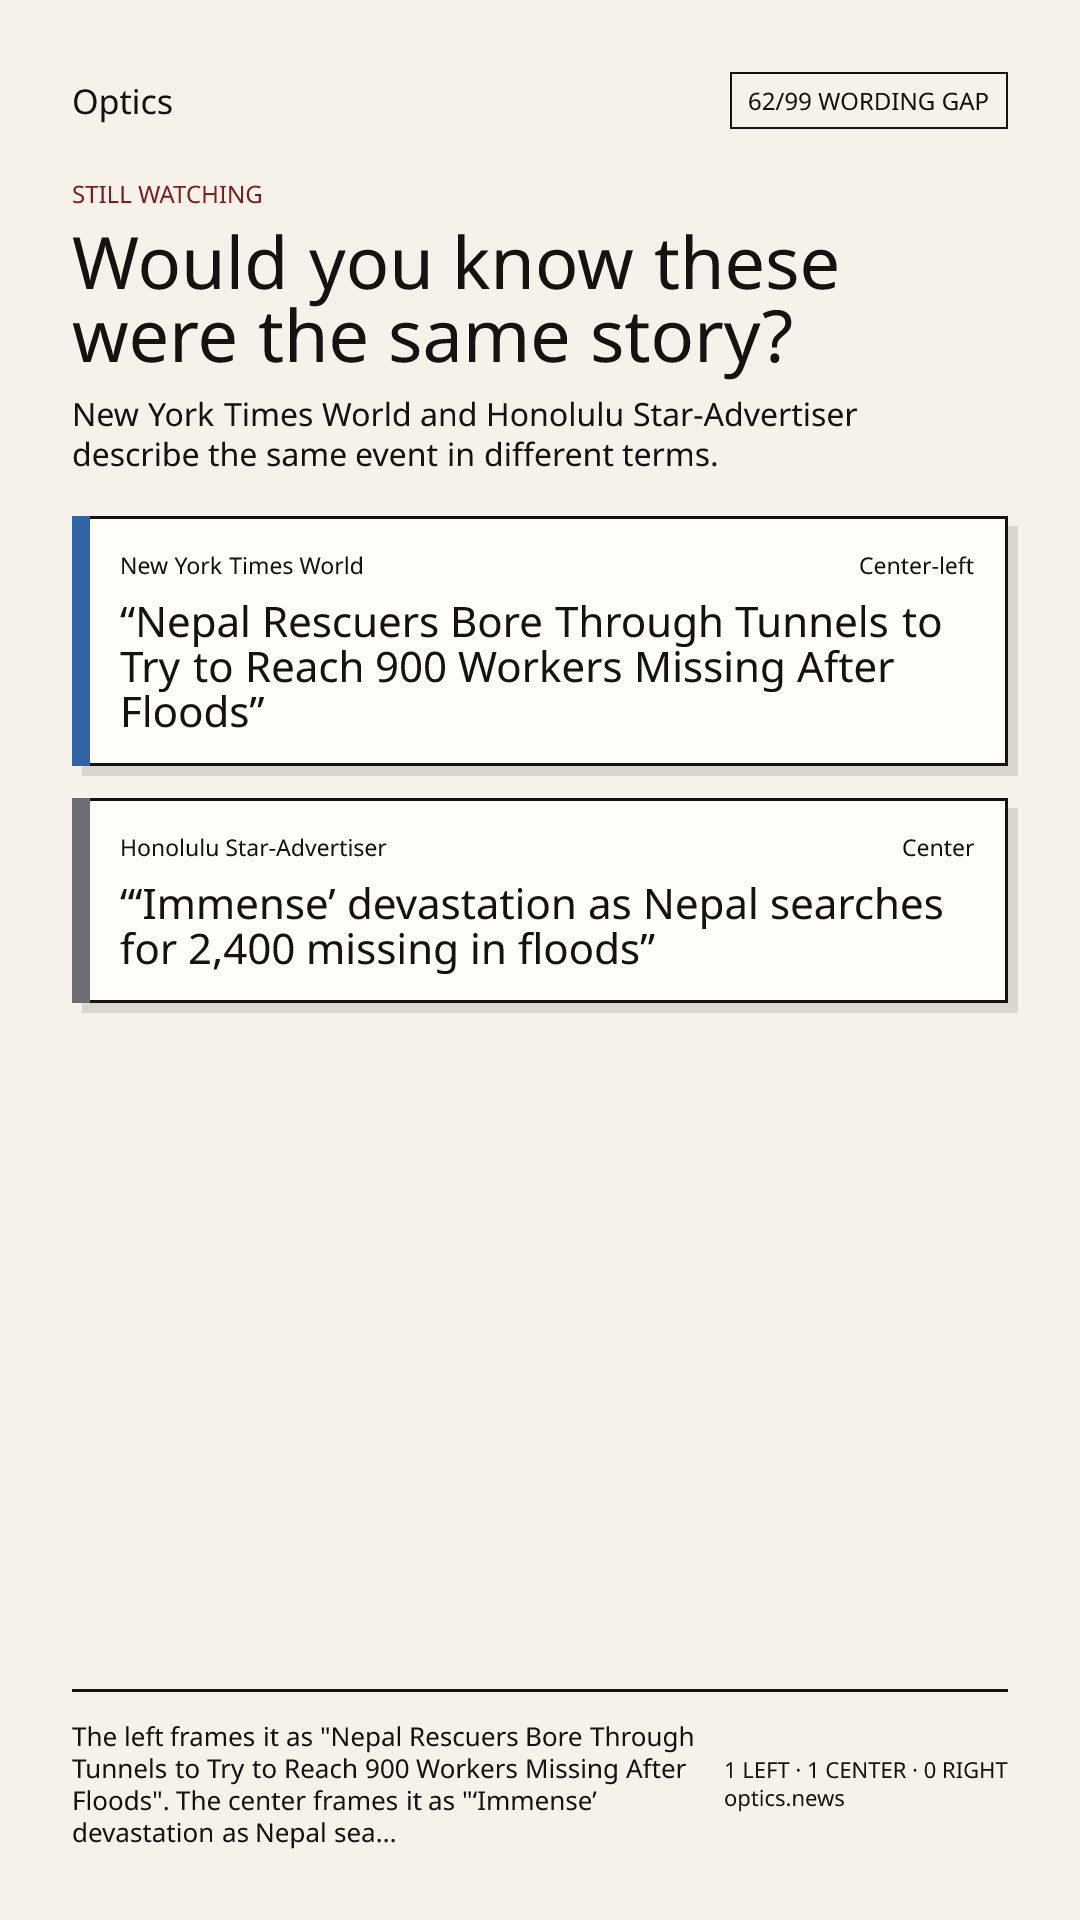This screenshot has width=1080, height=1920.
Task: Open the 'Immense' devastation headline
Action: click(x=531, y=927)
